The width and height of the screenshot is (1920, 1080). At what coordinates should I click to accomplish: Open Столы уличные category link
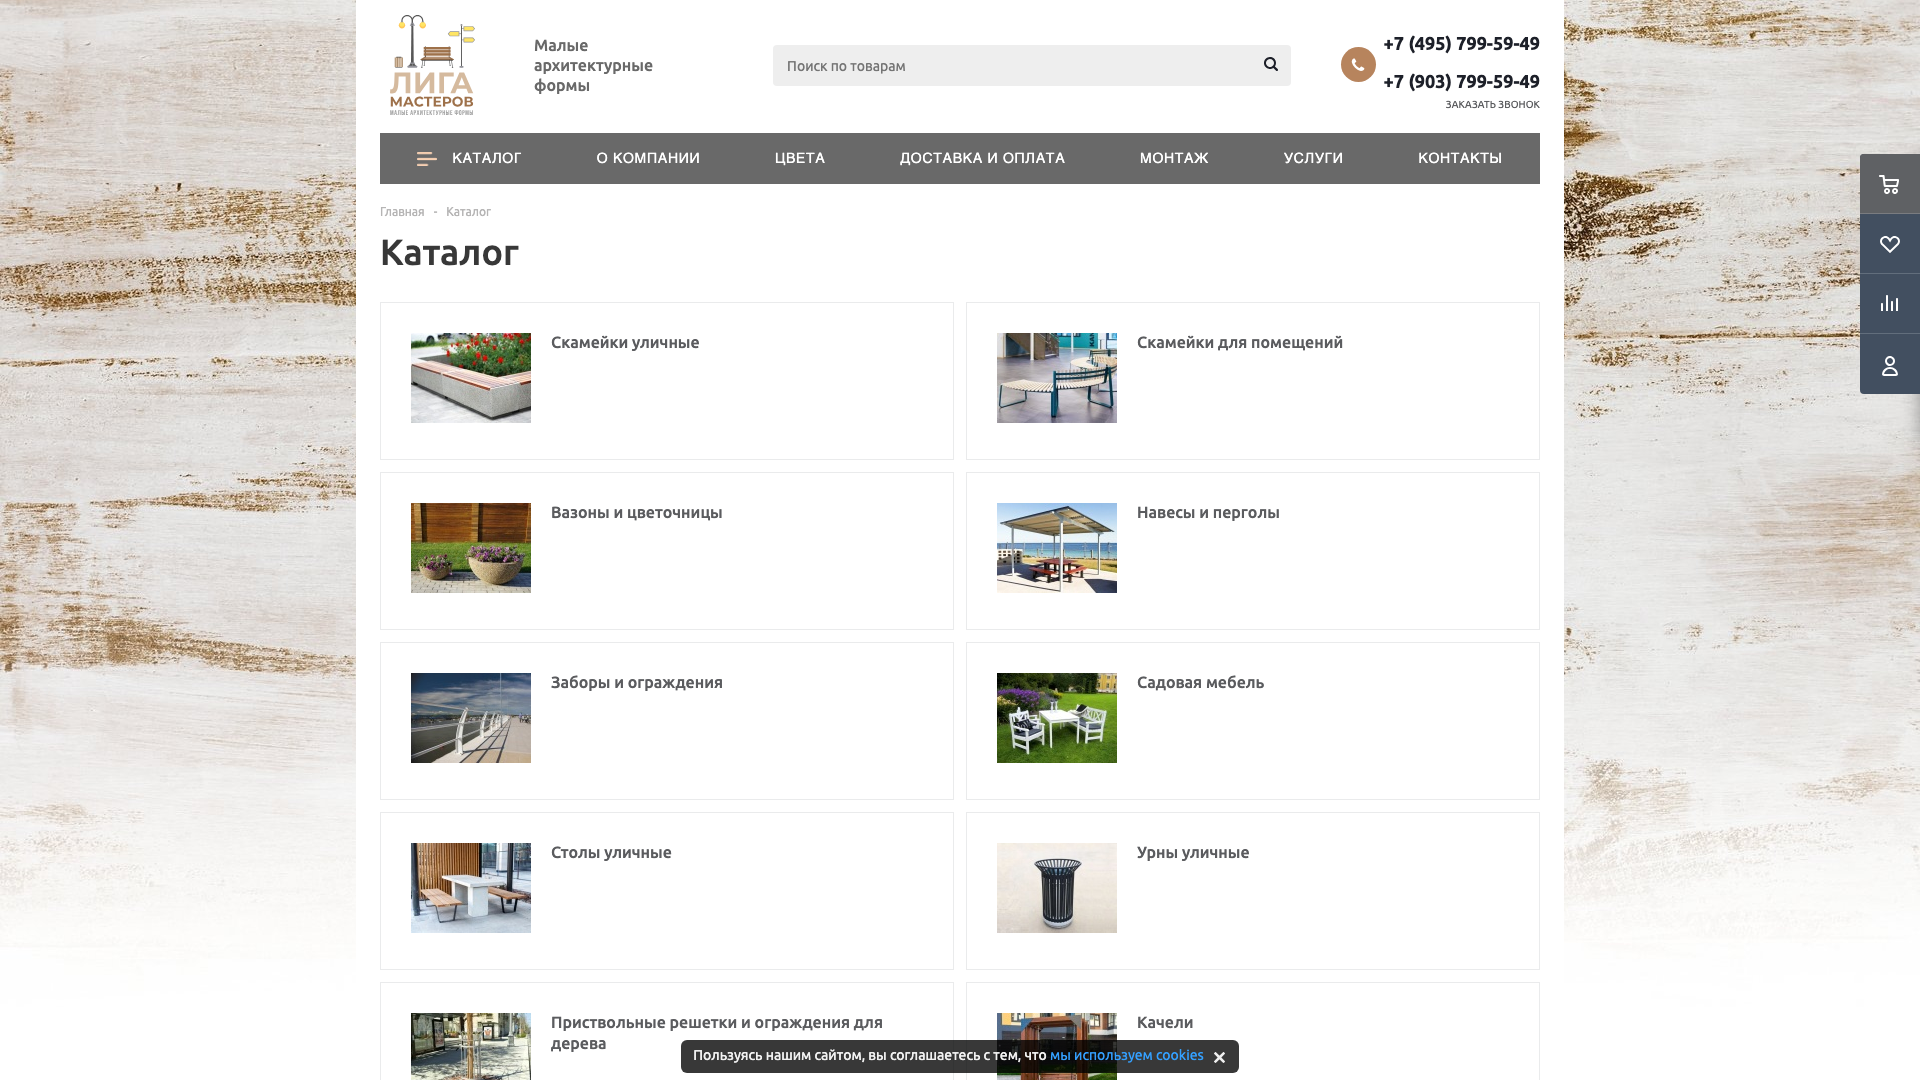coord(611,853)
